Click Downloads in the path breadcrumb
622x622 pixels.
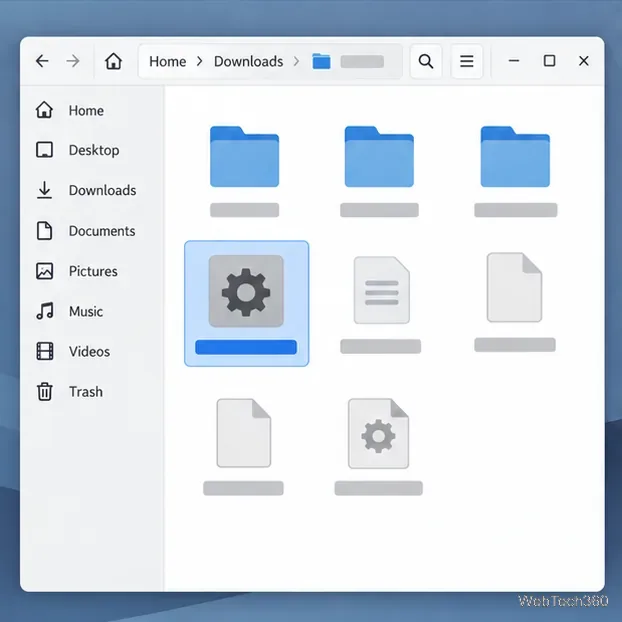(249, 61)
